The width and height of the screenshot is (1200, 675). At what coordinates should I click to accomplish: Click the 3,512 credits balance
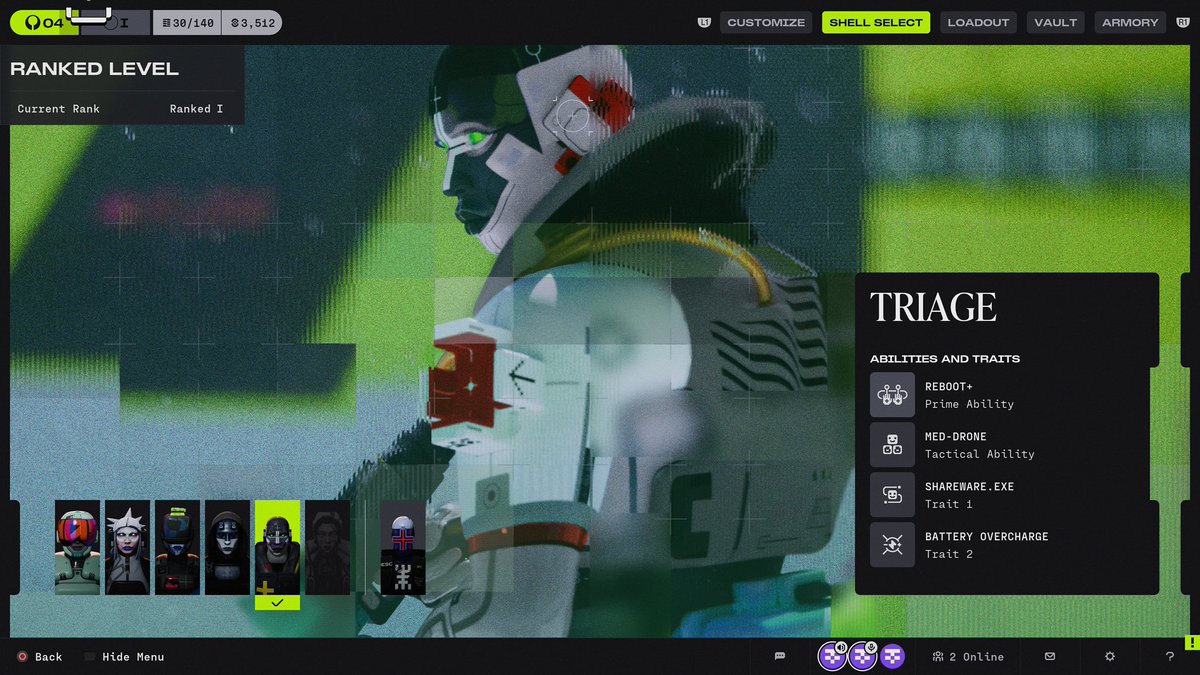tap(251, 22)
